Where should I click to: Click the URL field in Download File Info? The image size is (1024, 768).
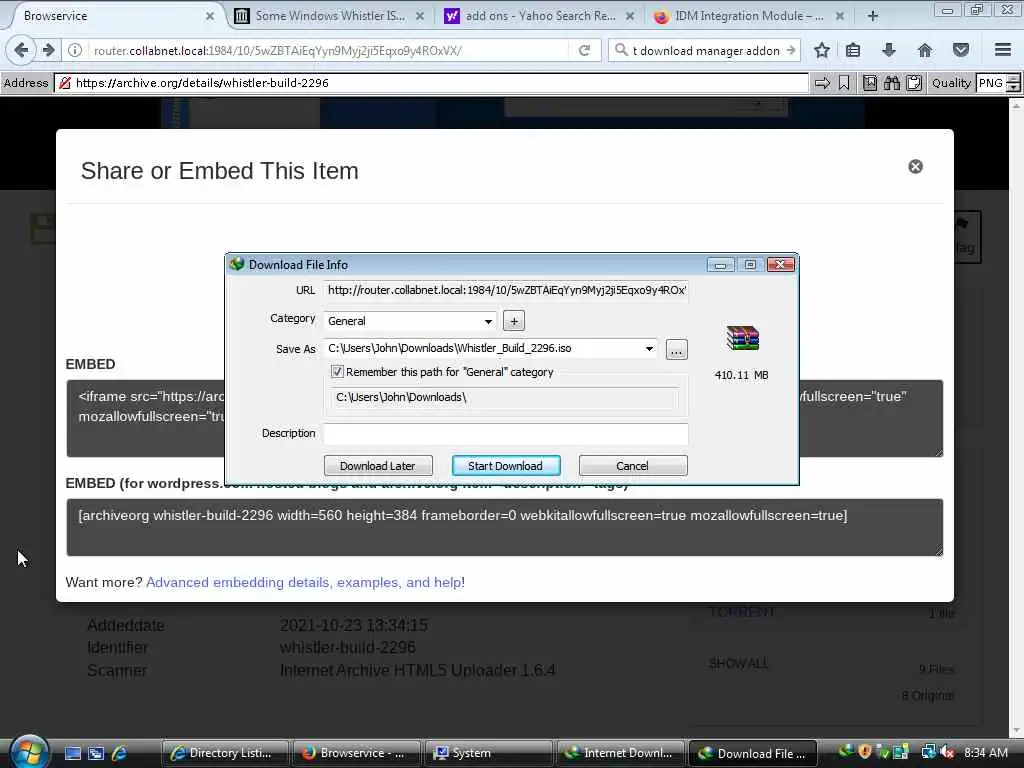[x=506, y=290]
